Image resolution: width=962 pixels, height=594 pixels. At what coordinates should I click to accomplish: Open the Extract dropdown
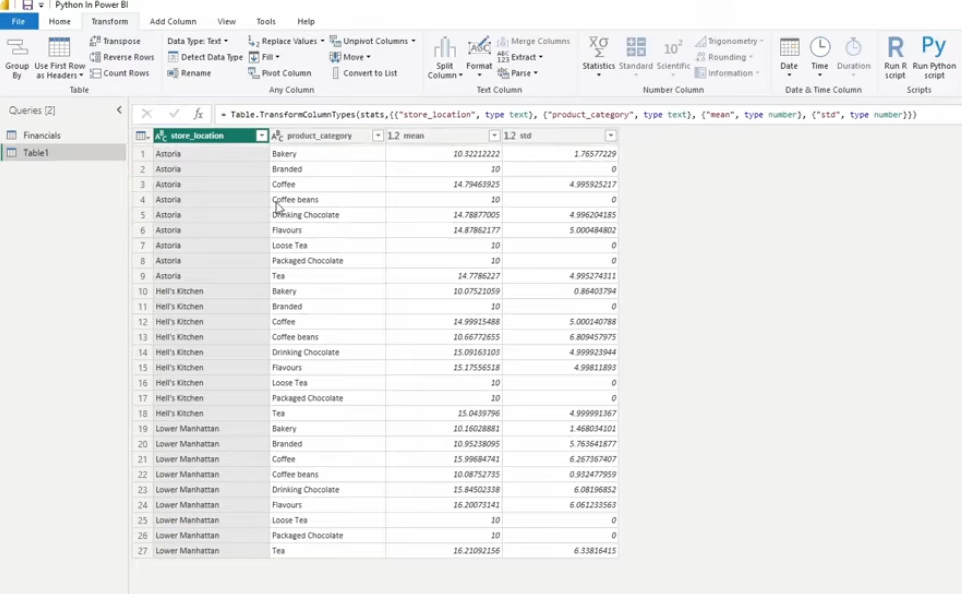[x=520, y=57]
